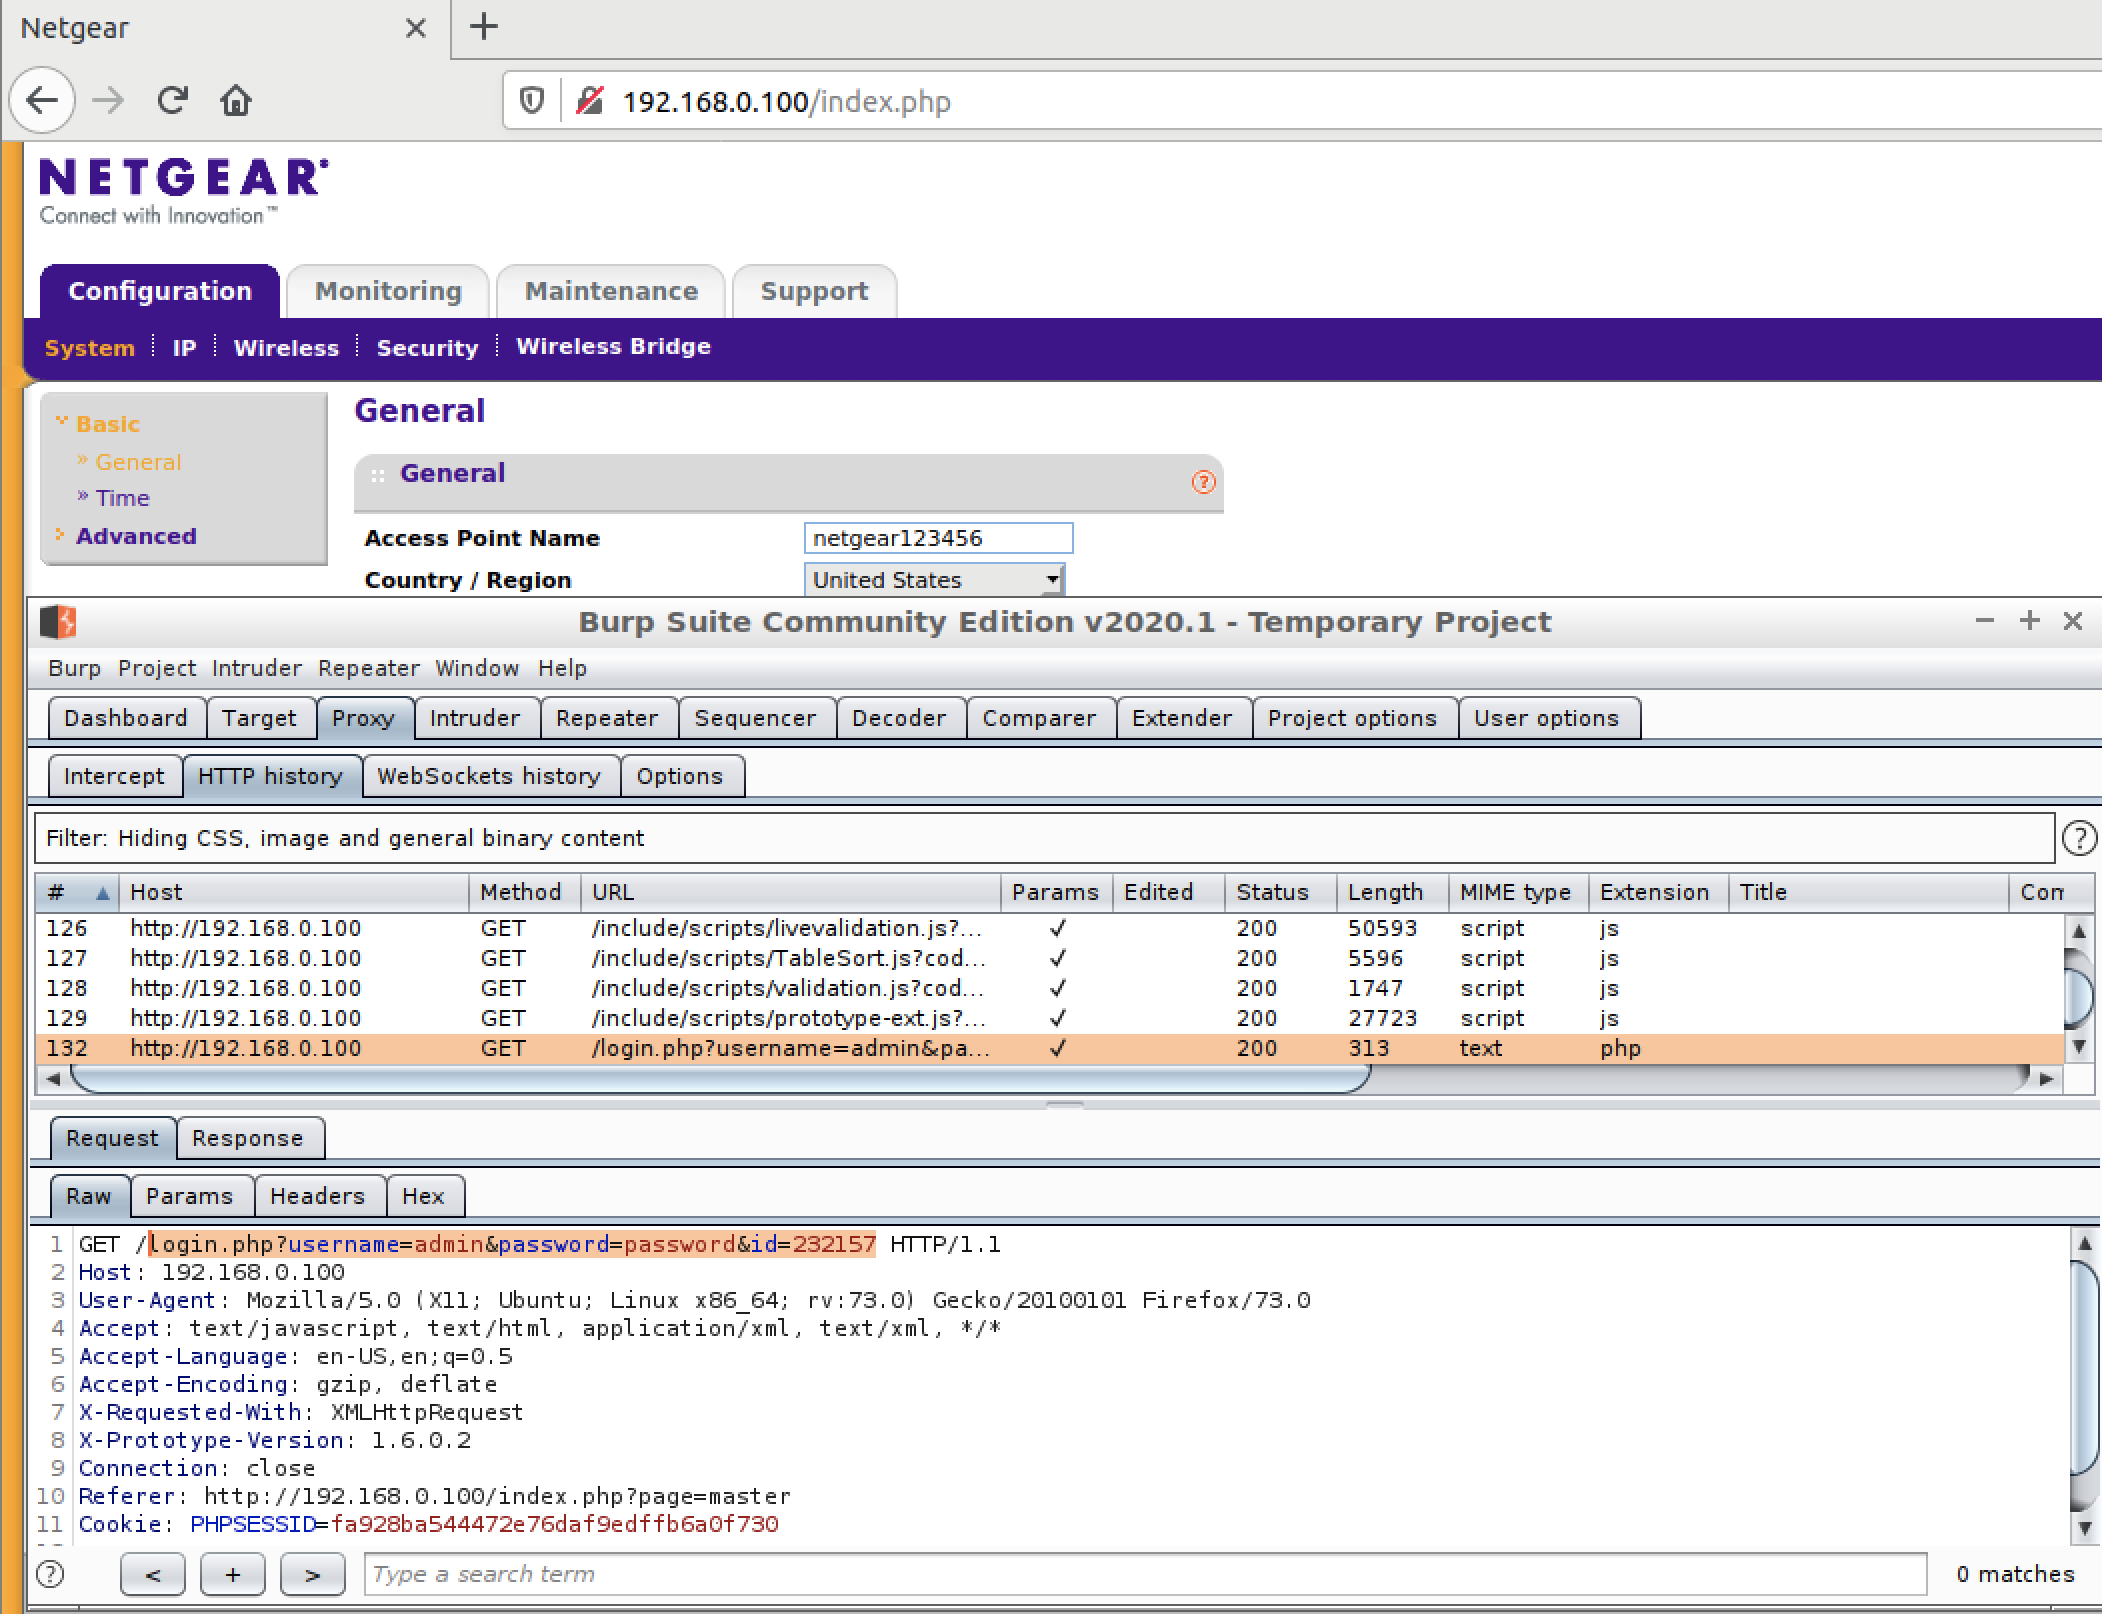The height and width of the screenshot is (1614, 2102).
Task: Open the Time sidebar link
Action: pos(122,498)
